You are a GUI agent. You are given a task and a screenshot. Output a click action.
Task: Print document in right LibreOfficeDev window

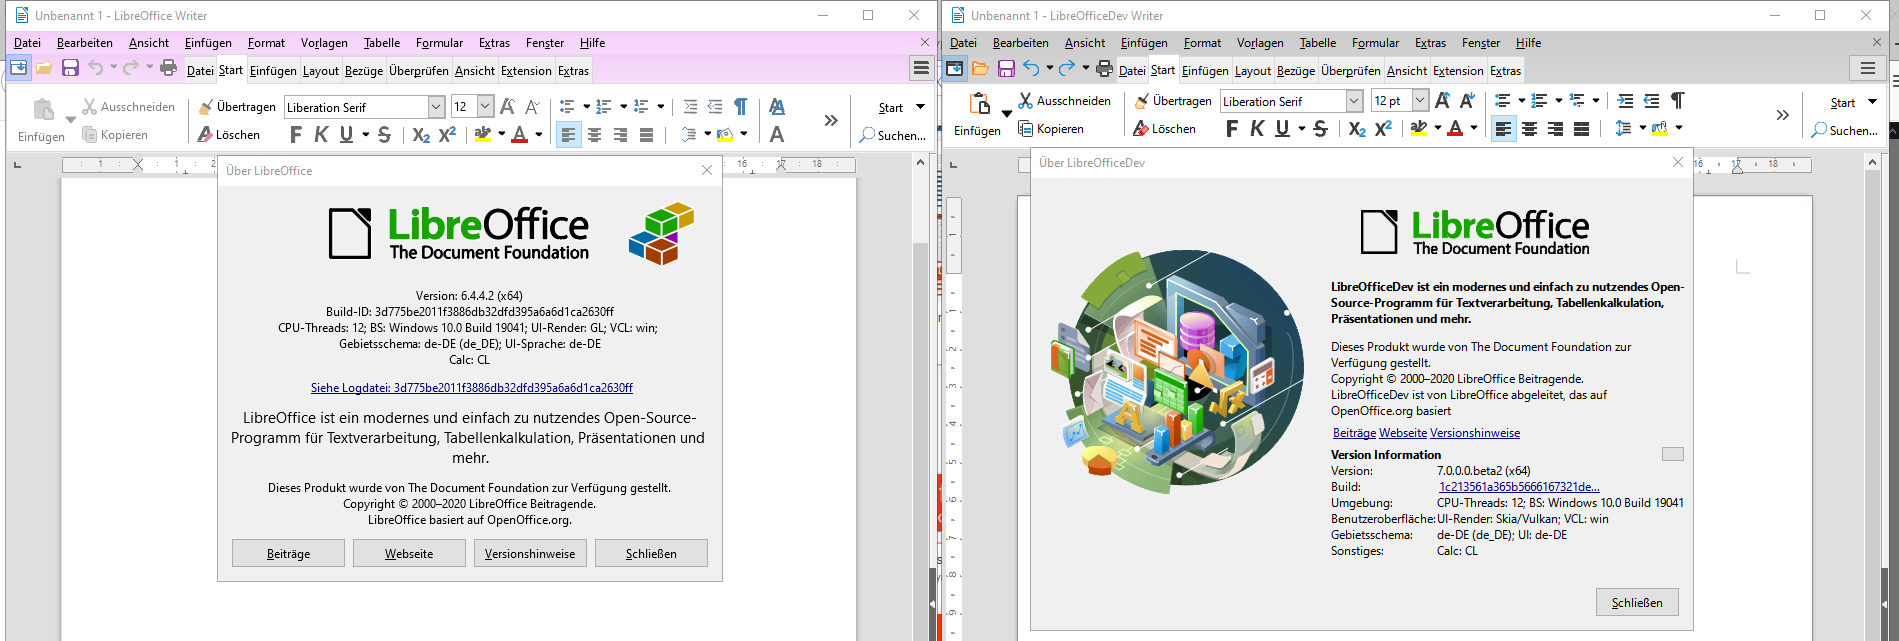pos(1104,68)
